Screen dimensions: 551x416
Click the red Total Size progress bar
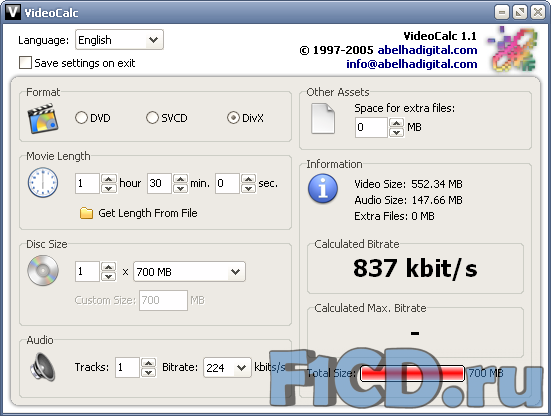tap(413, 373)
